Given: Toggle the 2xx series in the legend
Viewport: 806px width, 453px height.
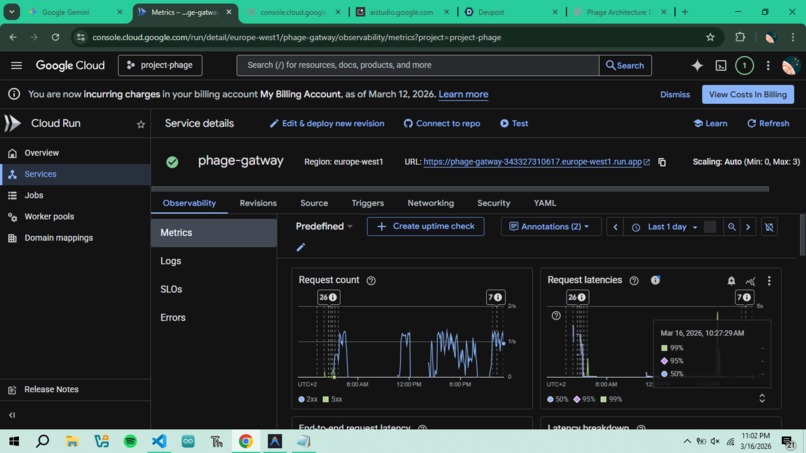Looking at the screenshot, I should [x=308, y=399].
